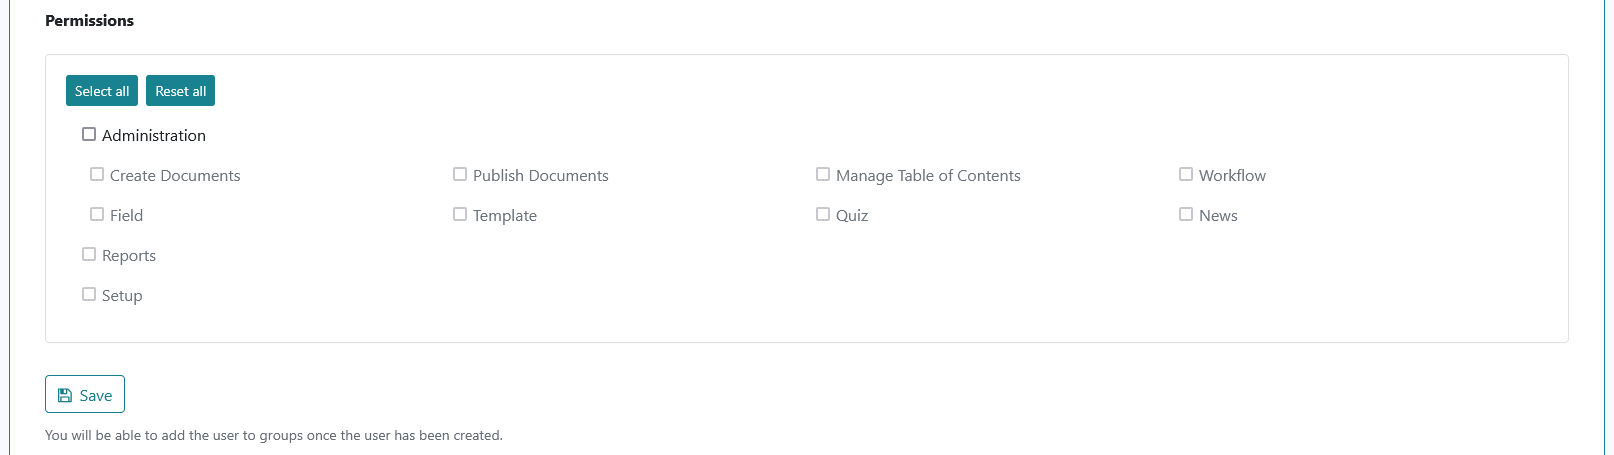Click the Select all button
Viewport: 1614px width, 455px height.
click(x=102, y=91)
